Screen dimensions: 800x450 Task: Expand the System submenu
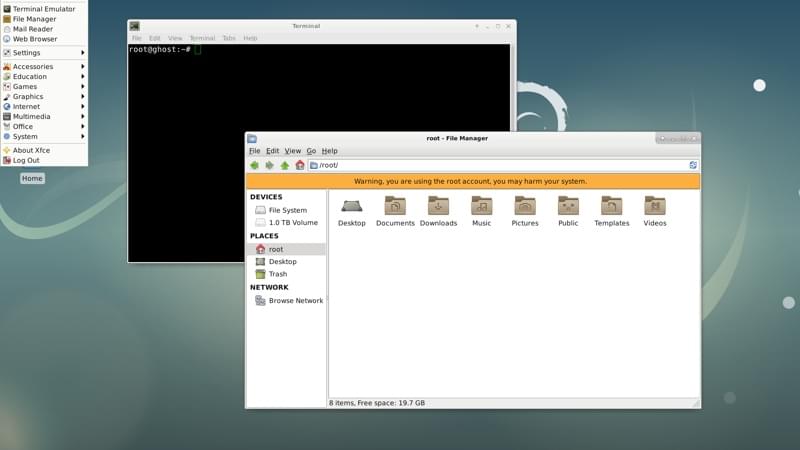click(44, 136)
